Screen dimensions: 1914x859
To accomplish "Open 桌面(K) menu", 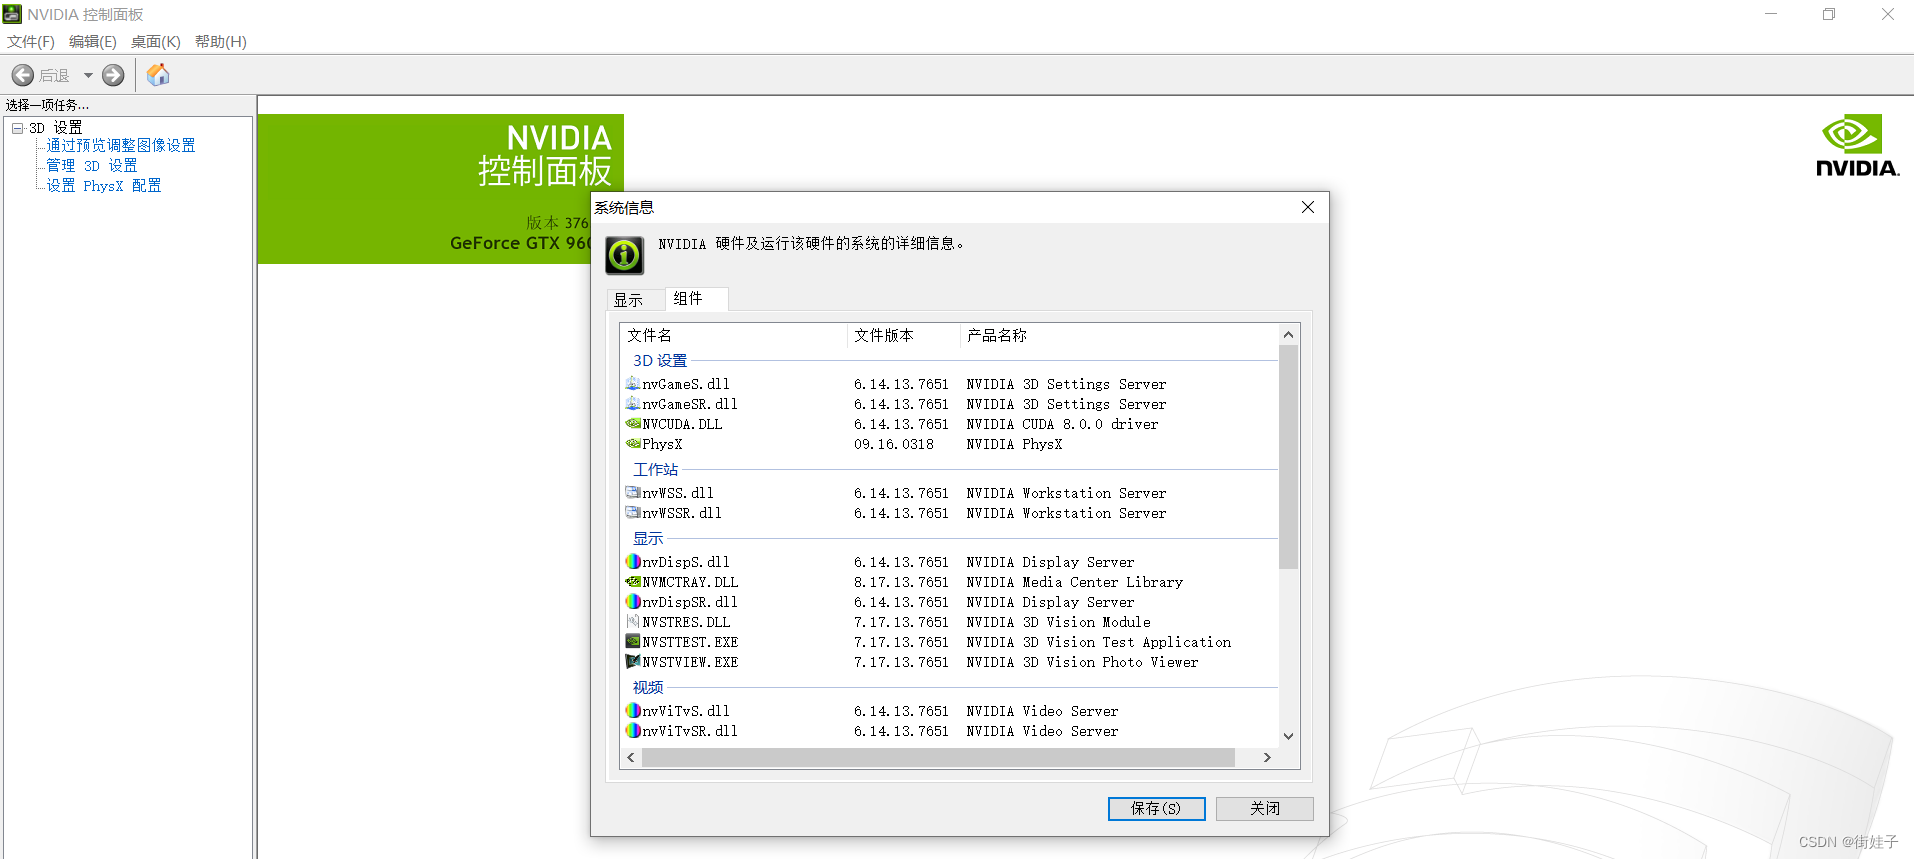I will point(156,42).
